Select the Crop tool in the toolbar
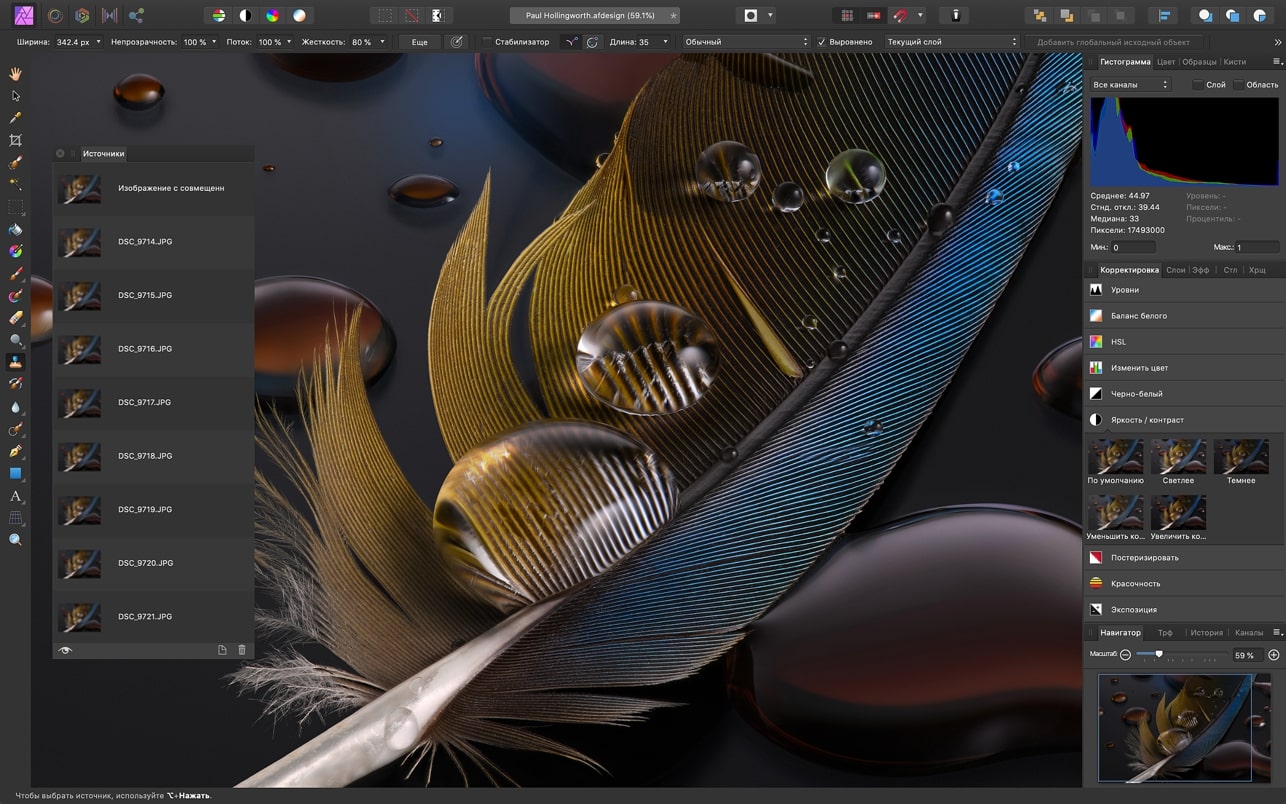 coord(15,140)
